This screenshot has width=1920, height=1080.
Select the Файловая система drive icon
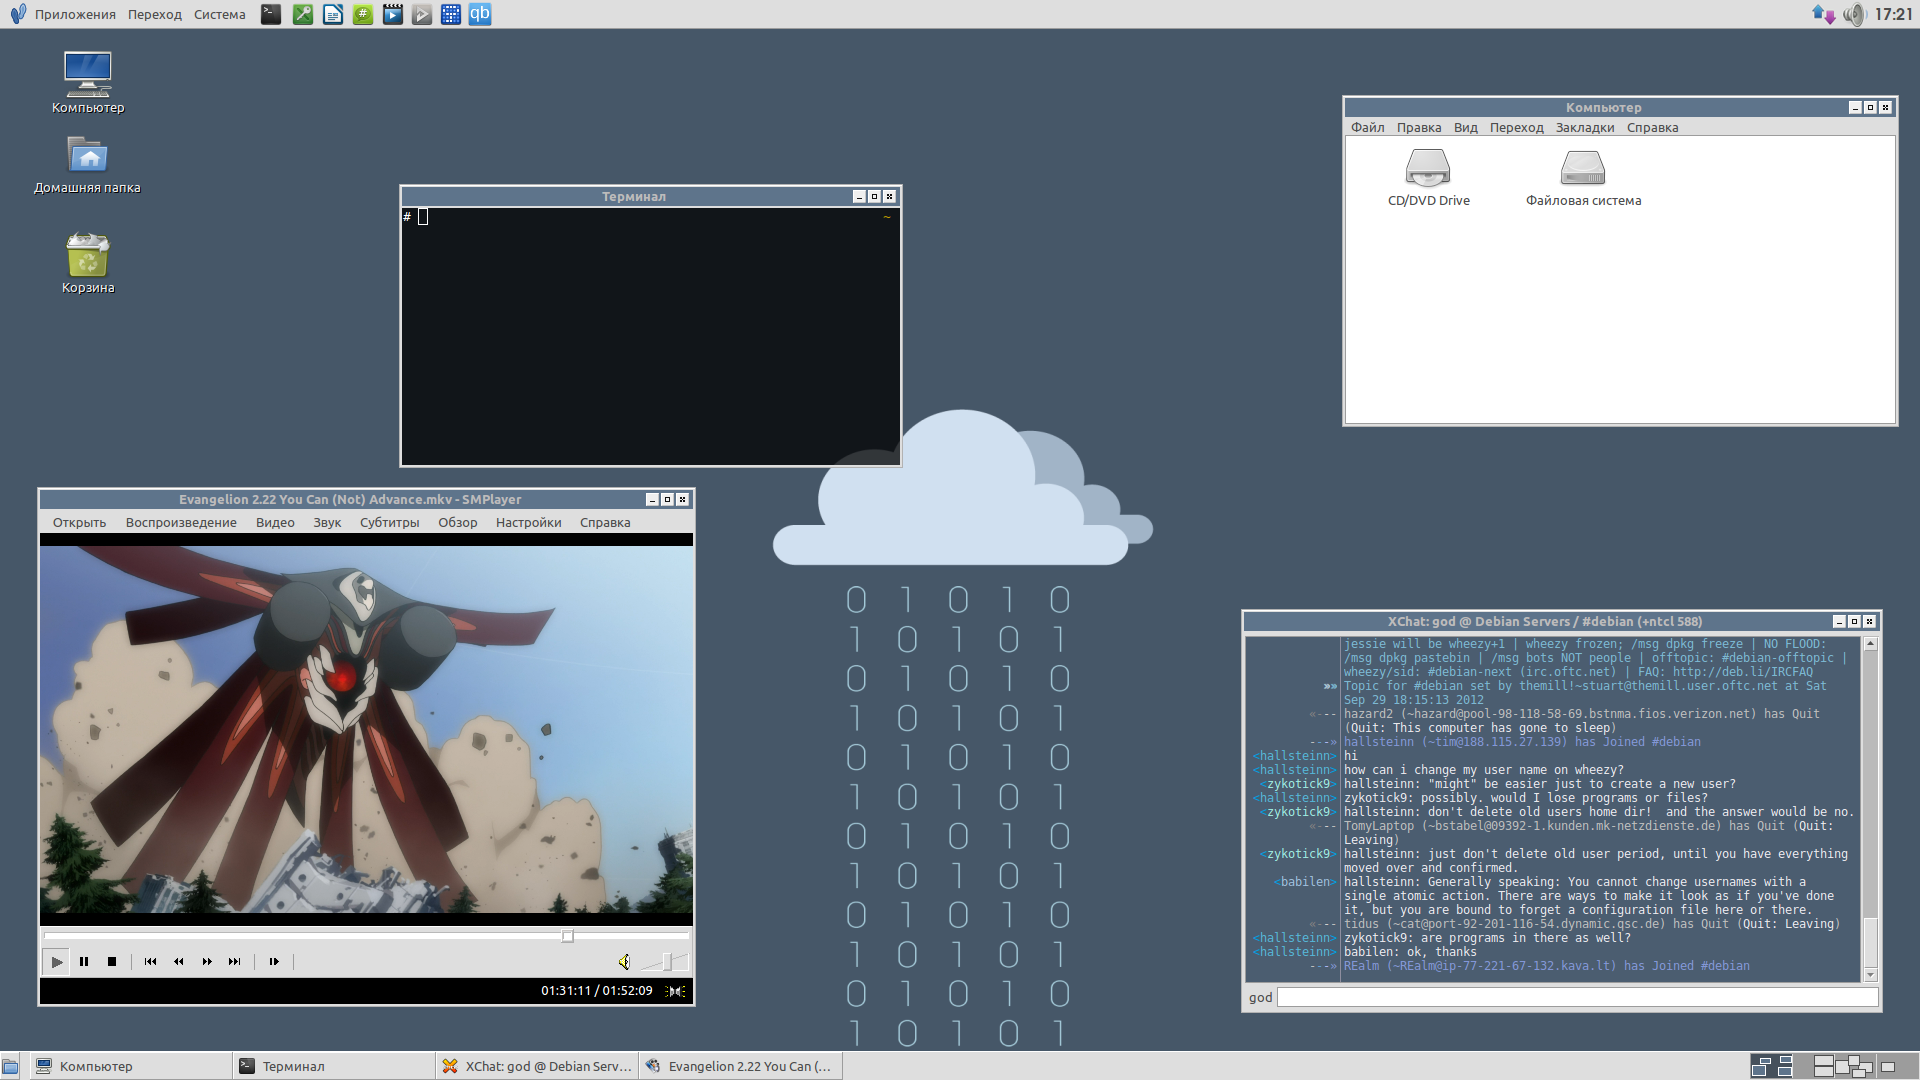coord(1583,178)
